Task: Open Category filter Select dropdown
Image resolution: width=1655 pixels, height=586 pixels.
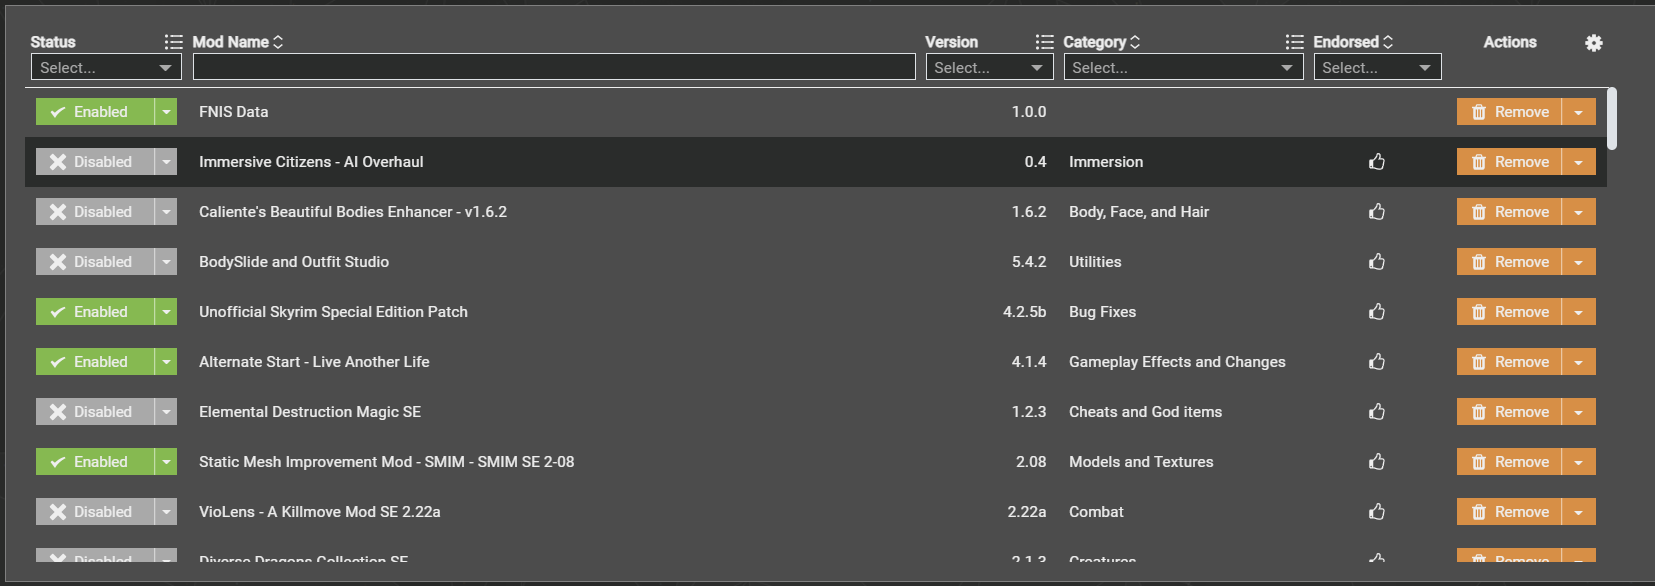Action: click(x=1183, y=67)
